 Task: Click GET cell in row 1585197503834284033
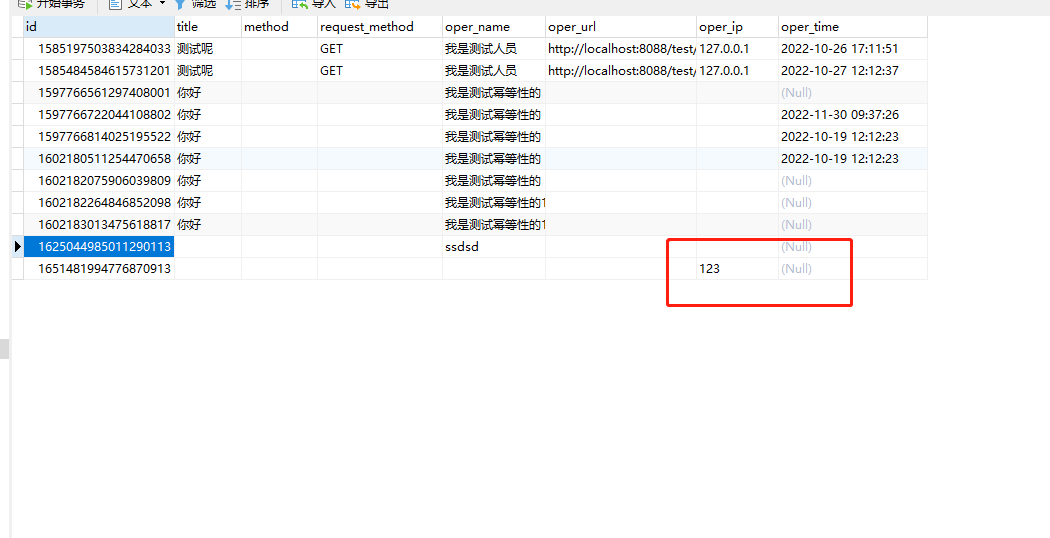tap(380, 49)
